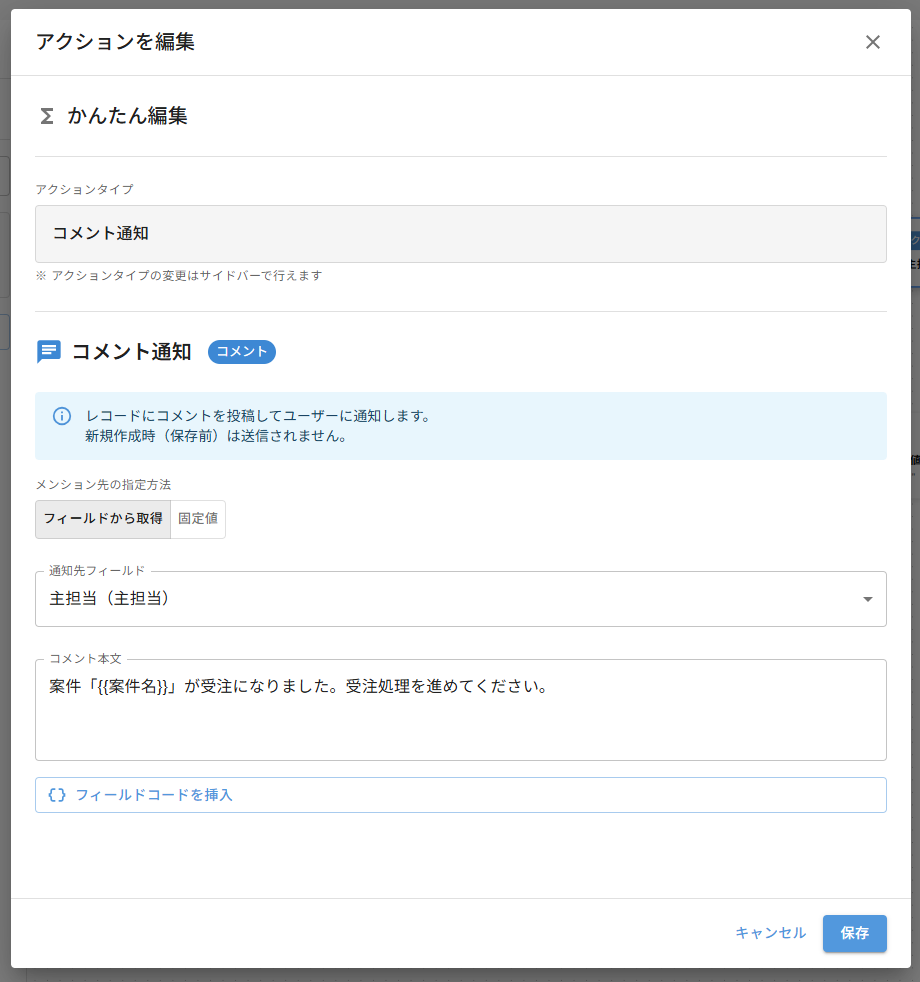Close the アクションを編集 dialog with the X icon
Viewport: 920px width, 982px height.
point(872,42)
